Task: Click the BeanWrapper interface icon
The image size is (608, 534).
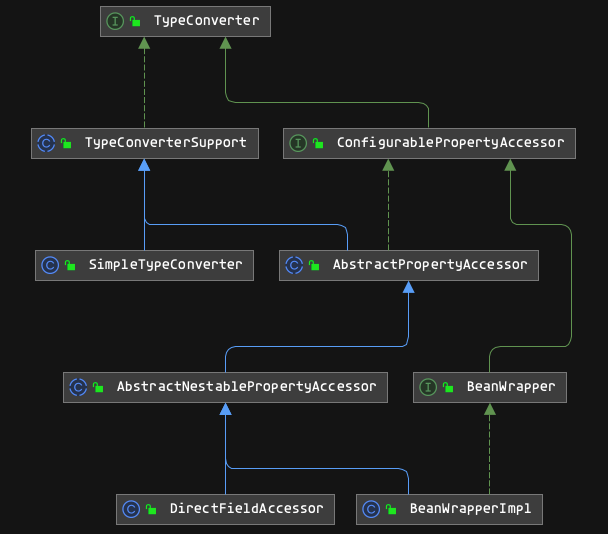Action: (x=428, y=386)
